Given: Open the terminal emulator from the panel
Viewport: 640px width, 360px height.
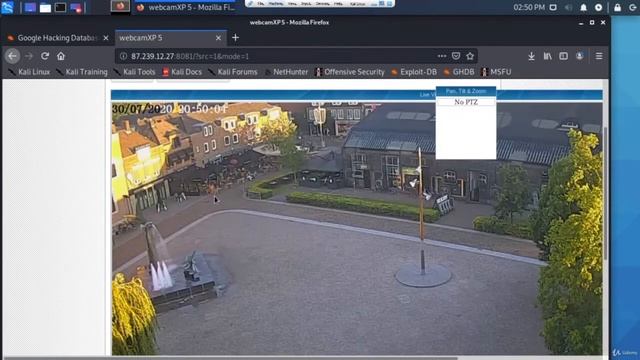Looking at the screenshot, I should [x=60, y=7].
